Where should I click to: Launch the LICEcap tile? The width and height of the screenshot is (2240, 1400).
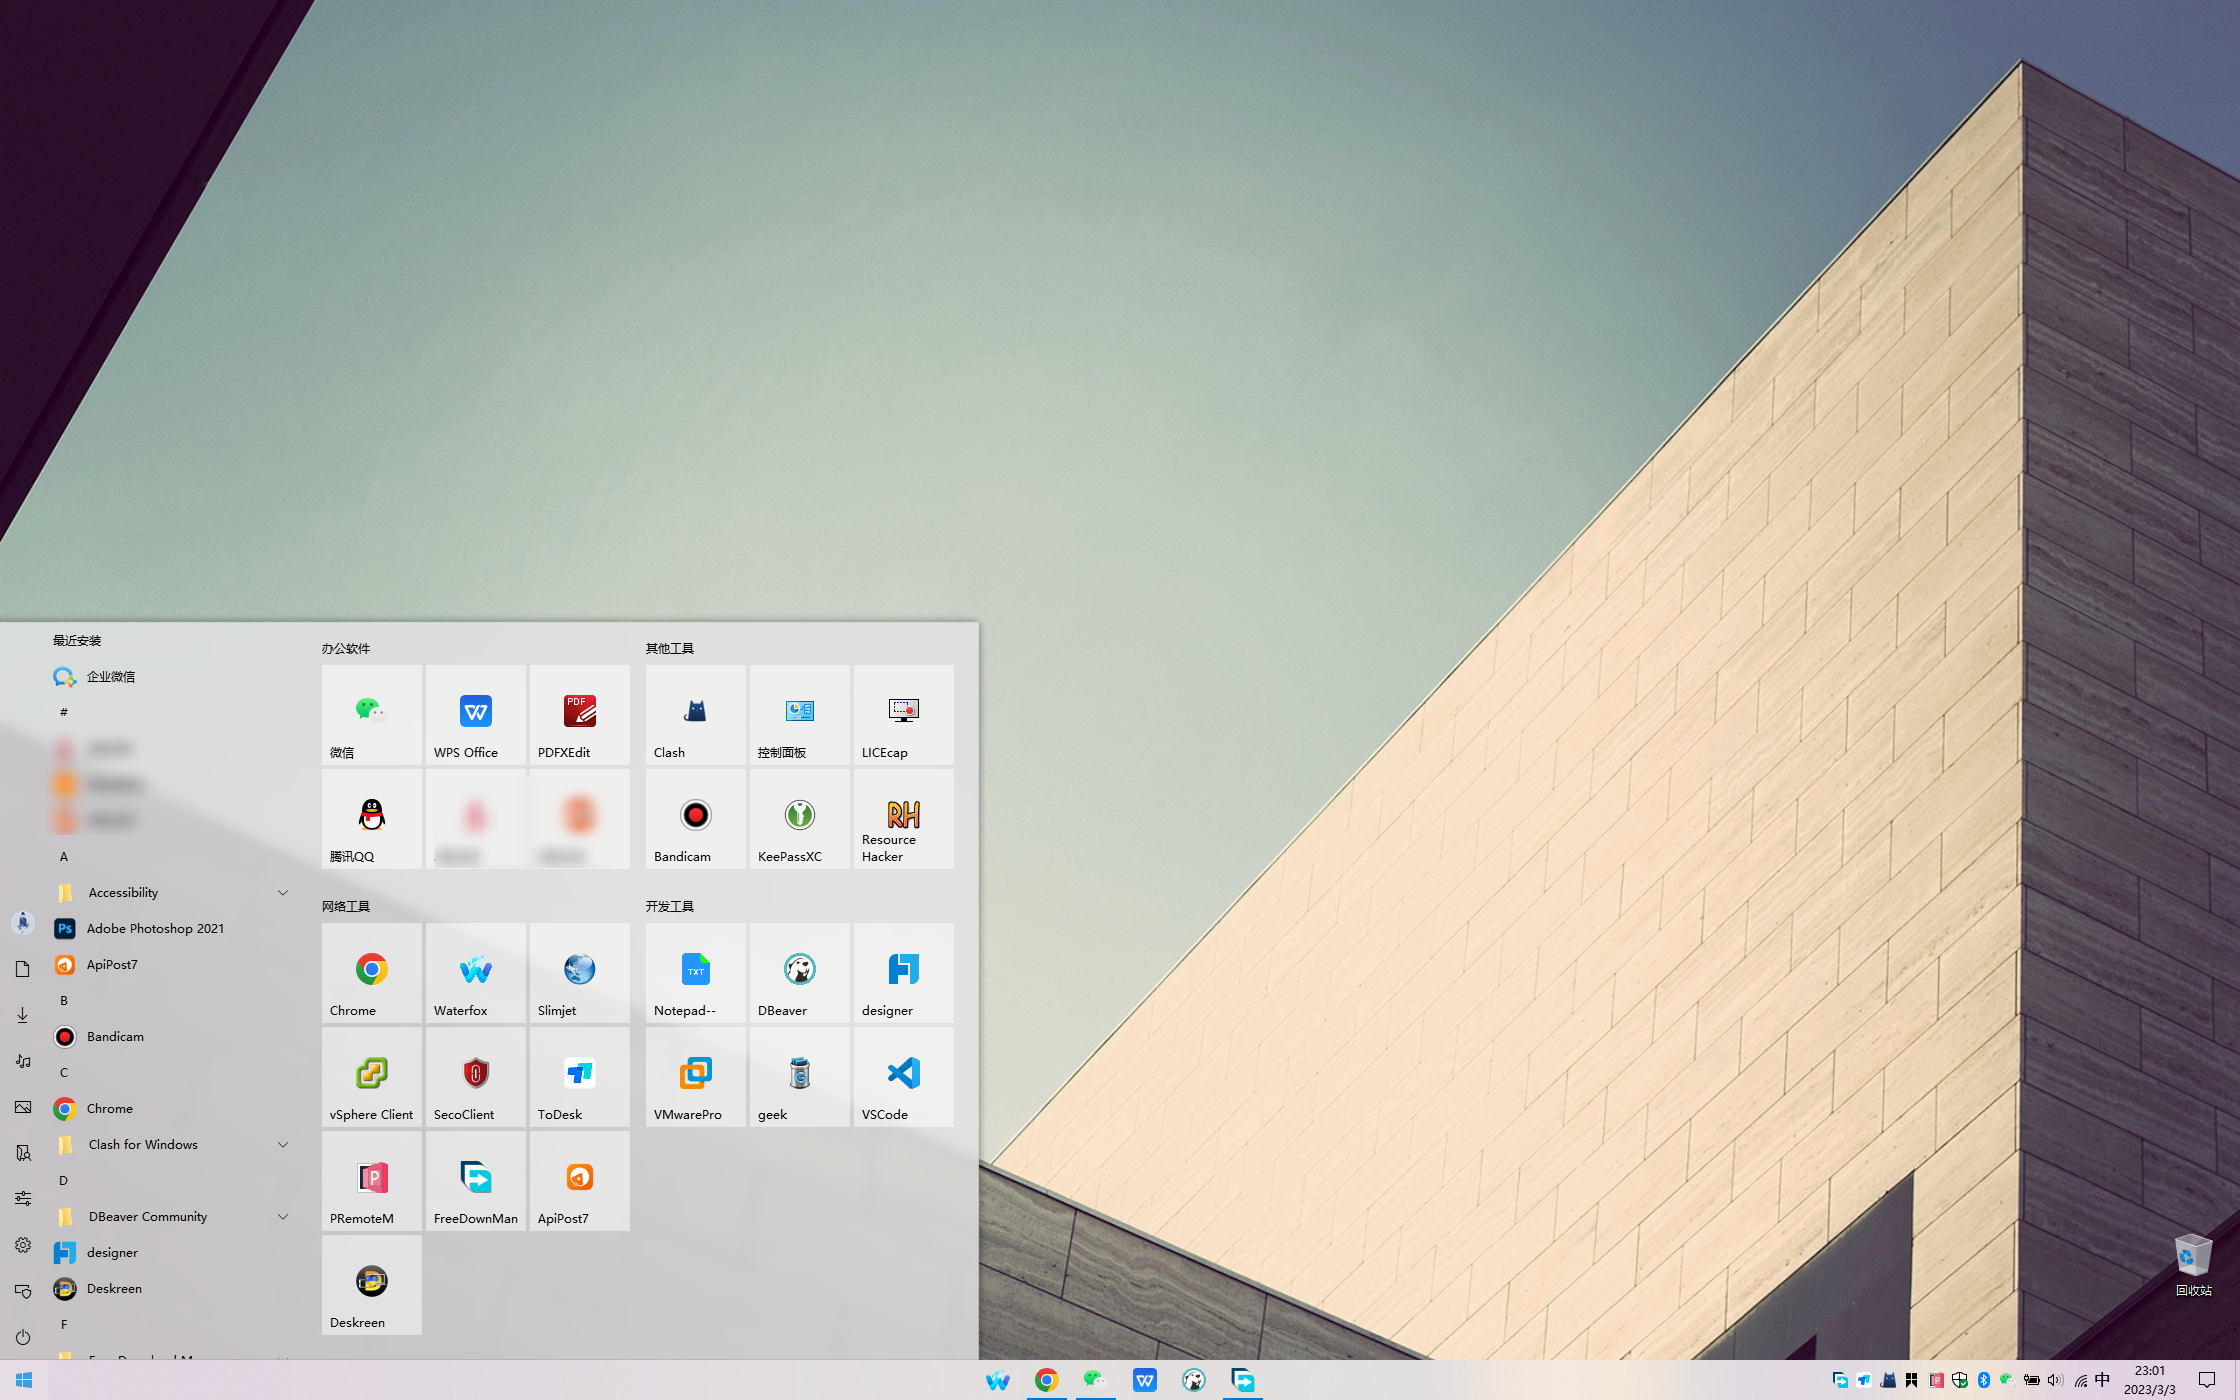point(903,715)
